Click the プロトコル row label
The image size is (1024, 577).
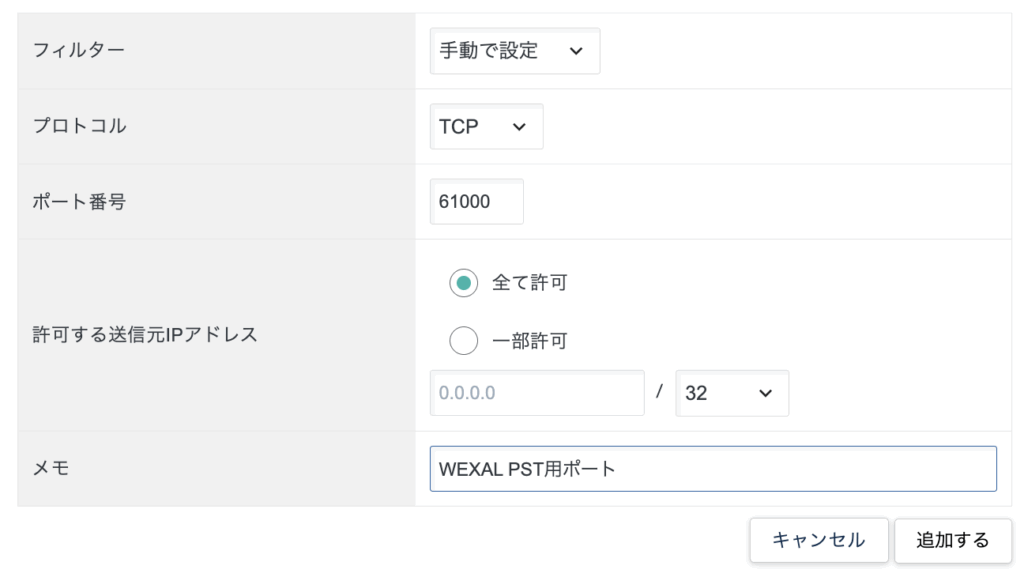79,126
